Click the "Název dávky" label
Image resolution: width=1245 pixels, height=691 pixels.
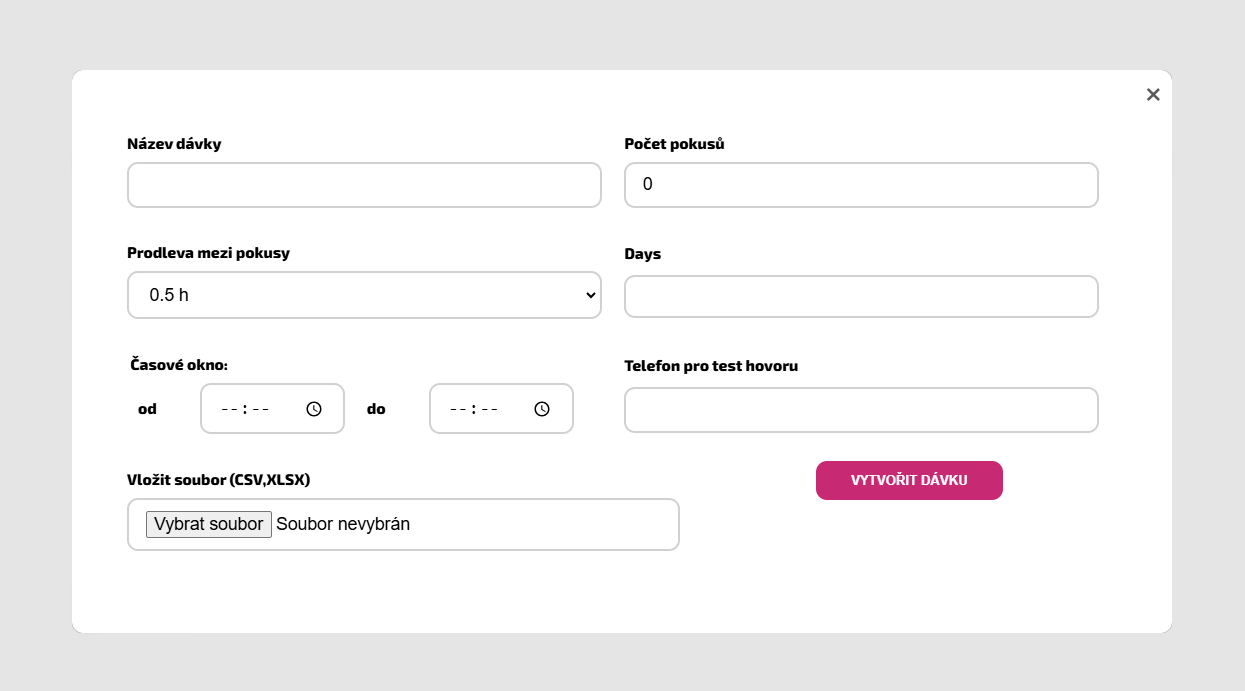[174, 144]
